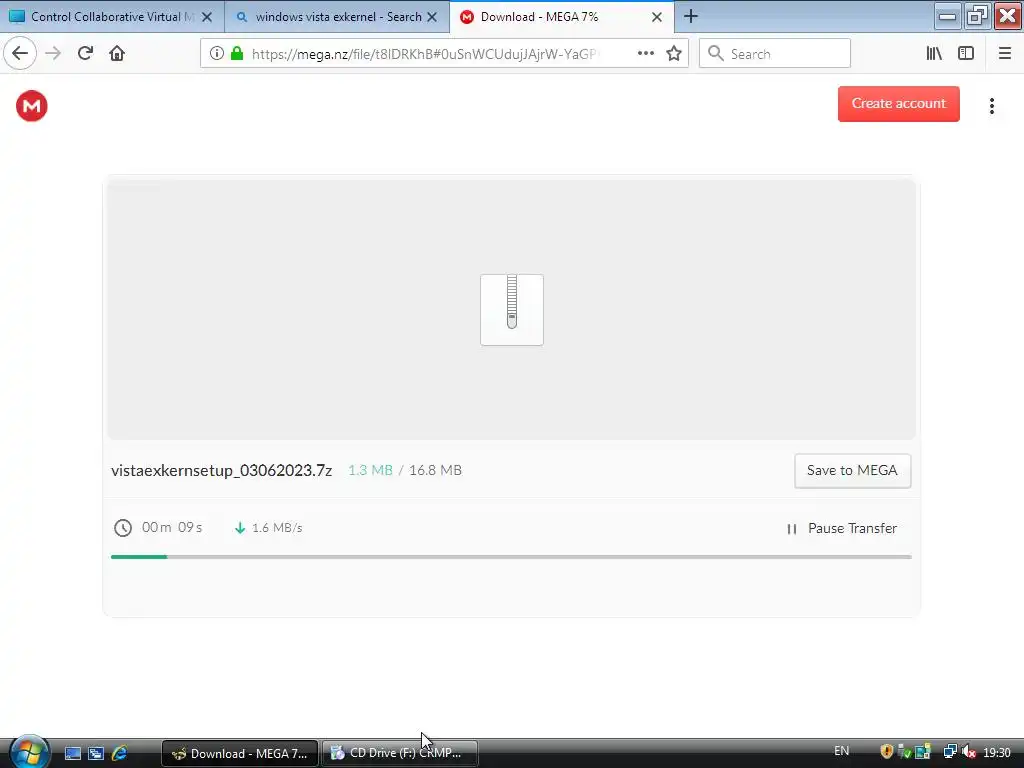
Task: Click the muted volume tray icon
Action: (969, 752)
